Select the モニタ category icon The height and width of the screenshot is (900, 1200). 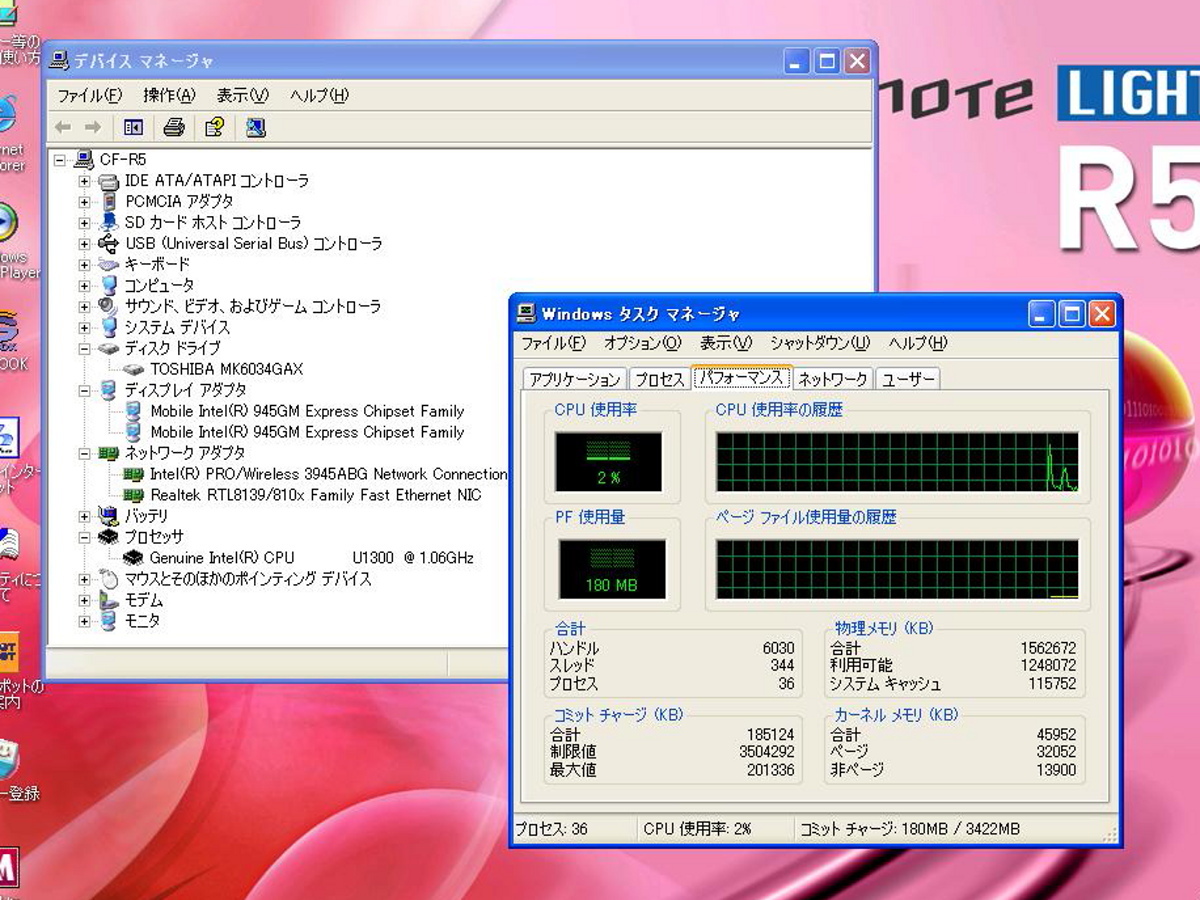coord(109,621)
